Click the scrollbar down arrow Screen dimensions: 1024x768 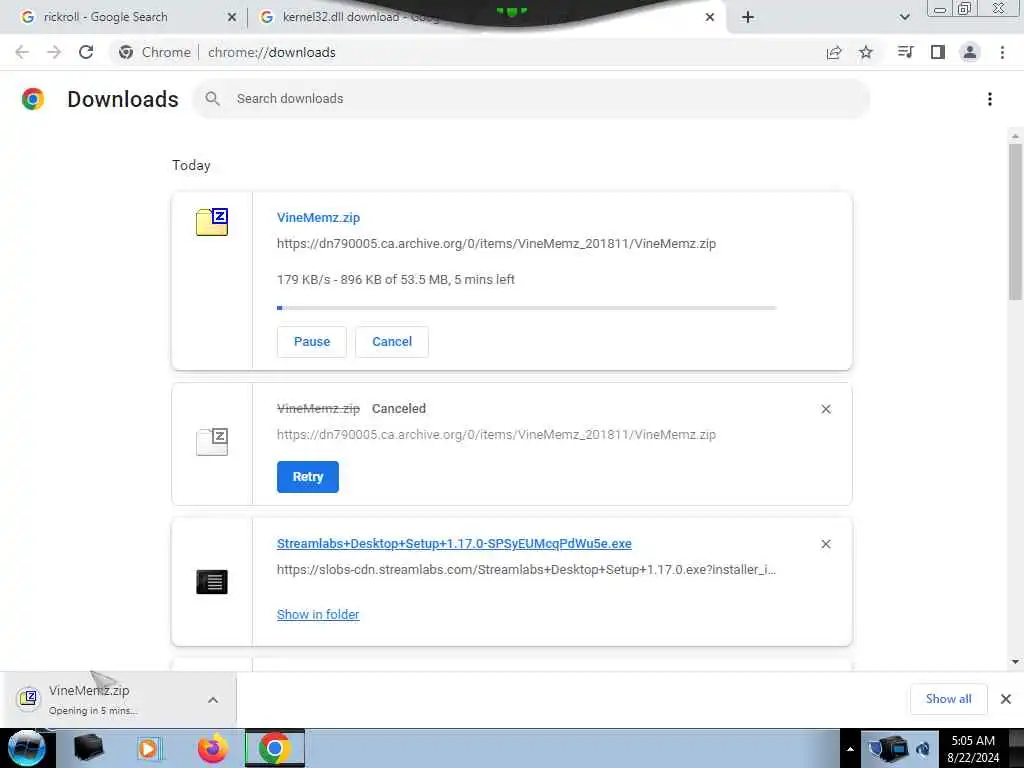(1015, 662)
